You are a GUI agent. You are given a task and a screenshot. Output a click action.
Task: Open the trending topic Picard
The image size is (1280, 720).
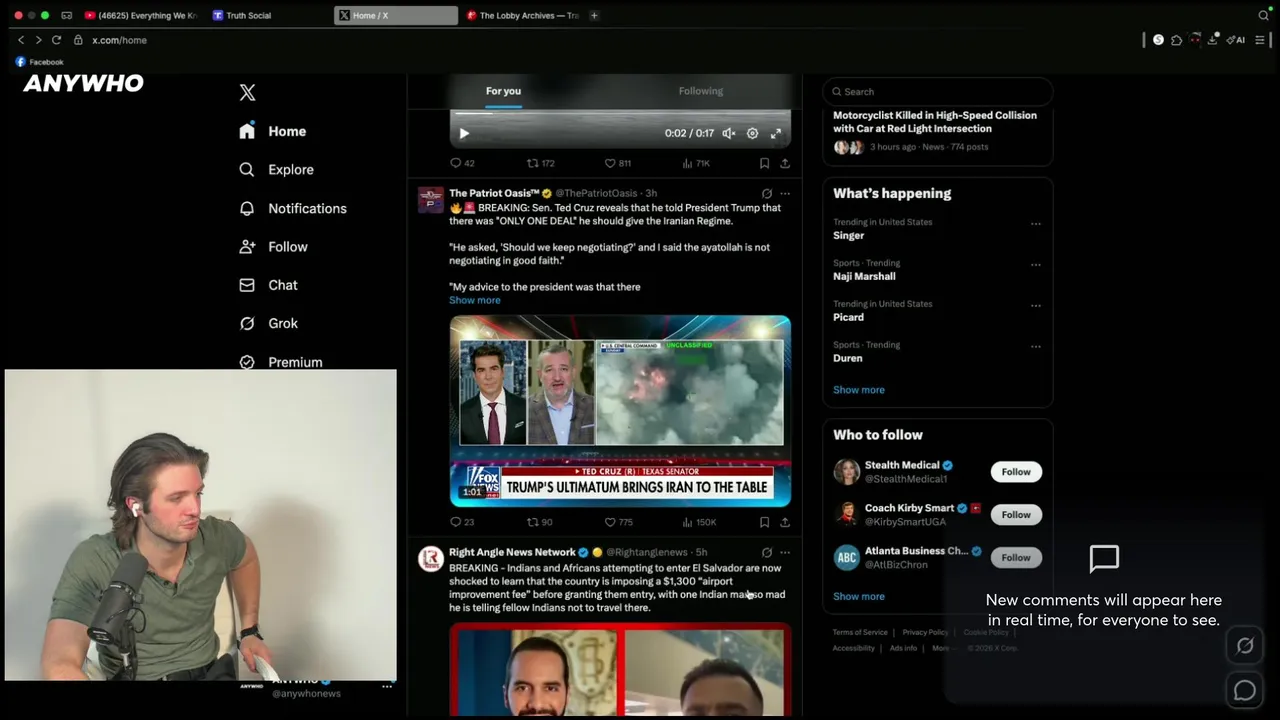[x=848, y=317]
